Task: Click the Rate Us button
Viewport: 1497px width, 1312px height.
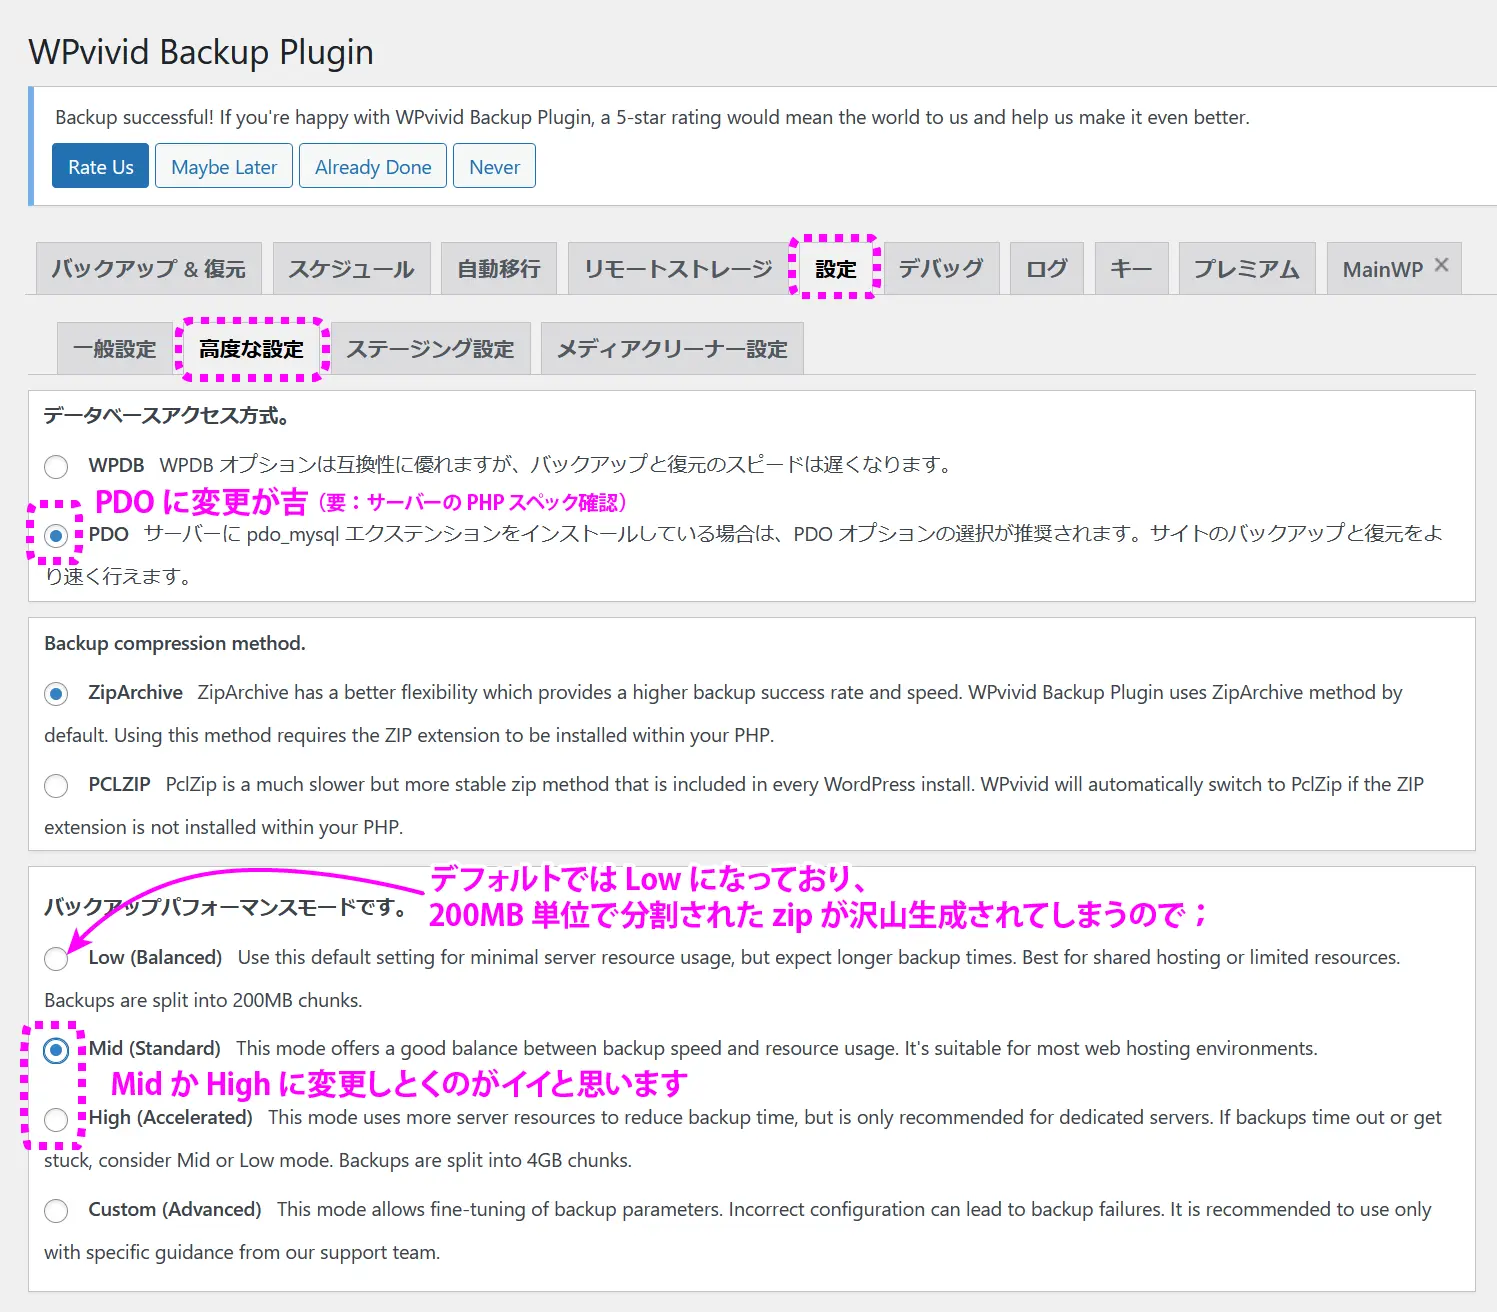Action: click(x=100, y=166)
